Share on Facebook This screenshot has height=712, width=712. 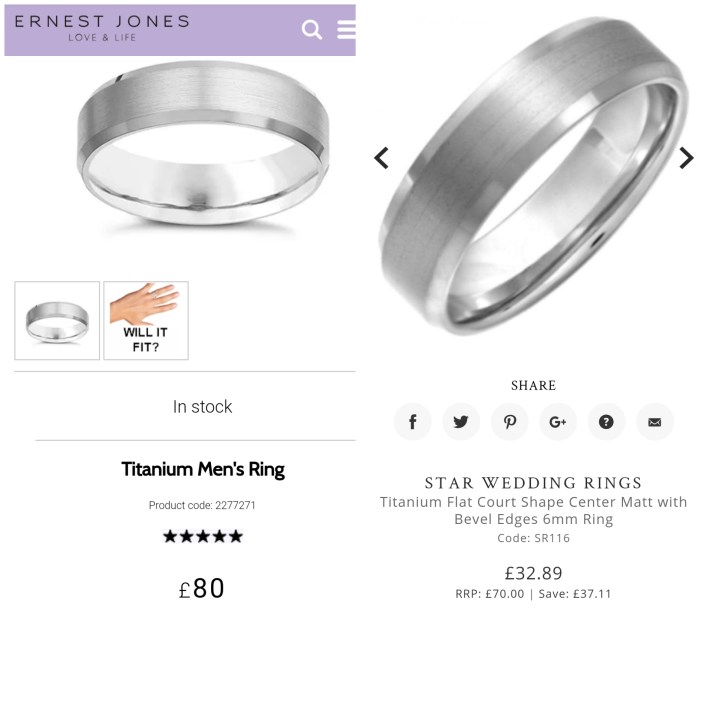[412, 422]
